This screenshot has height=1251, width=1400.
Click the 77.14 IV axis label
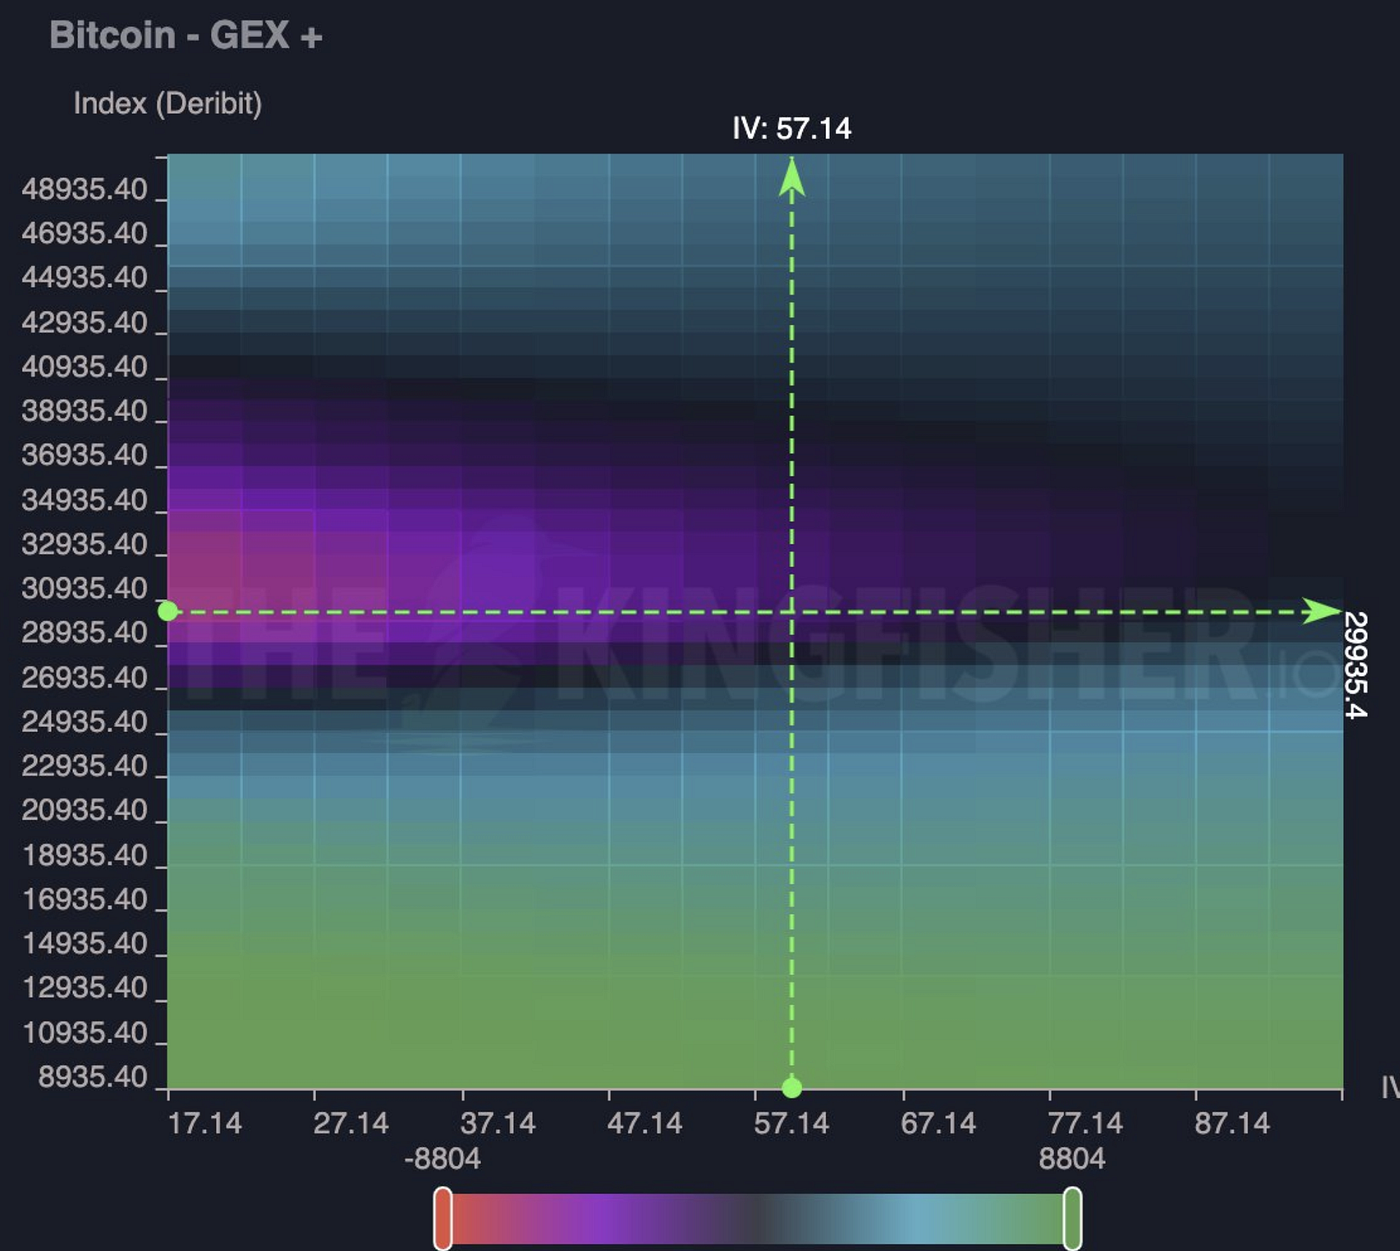tap(1085, 1123)
